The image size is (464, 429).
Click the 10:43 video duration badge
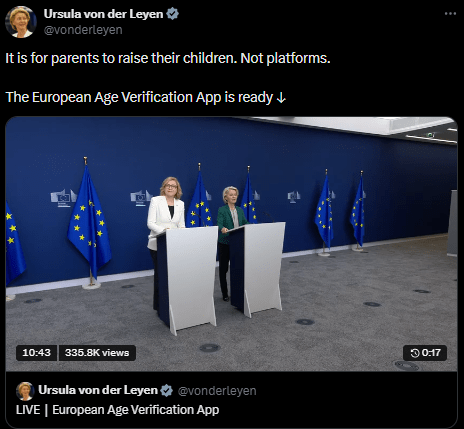coord(36,353)
